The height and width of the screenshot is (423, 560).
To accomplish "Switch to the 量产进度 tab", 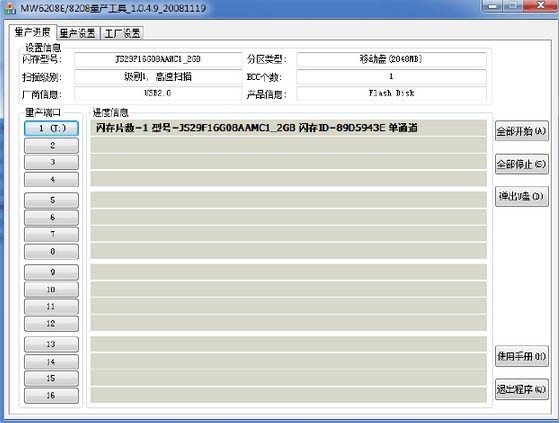I will click(32, 32).
